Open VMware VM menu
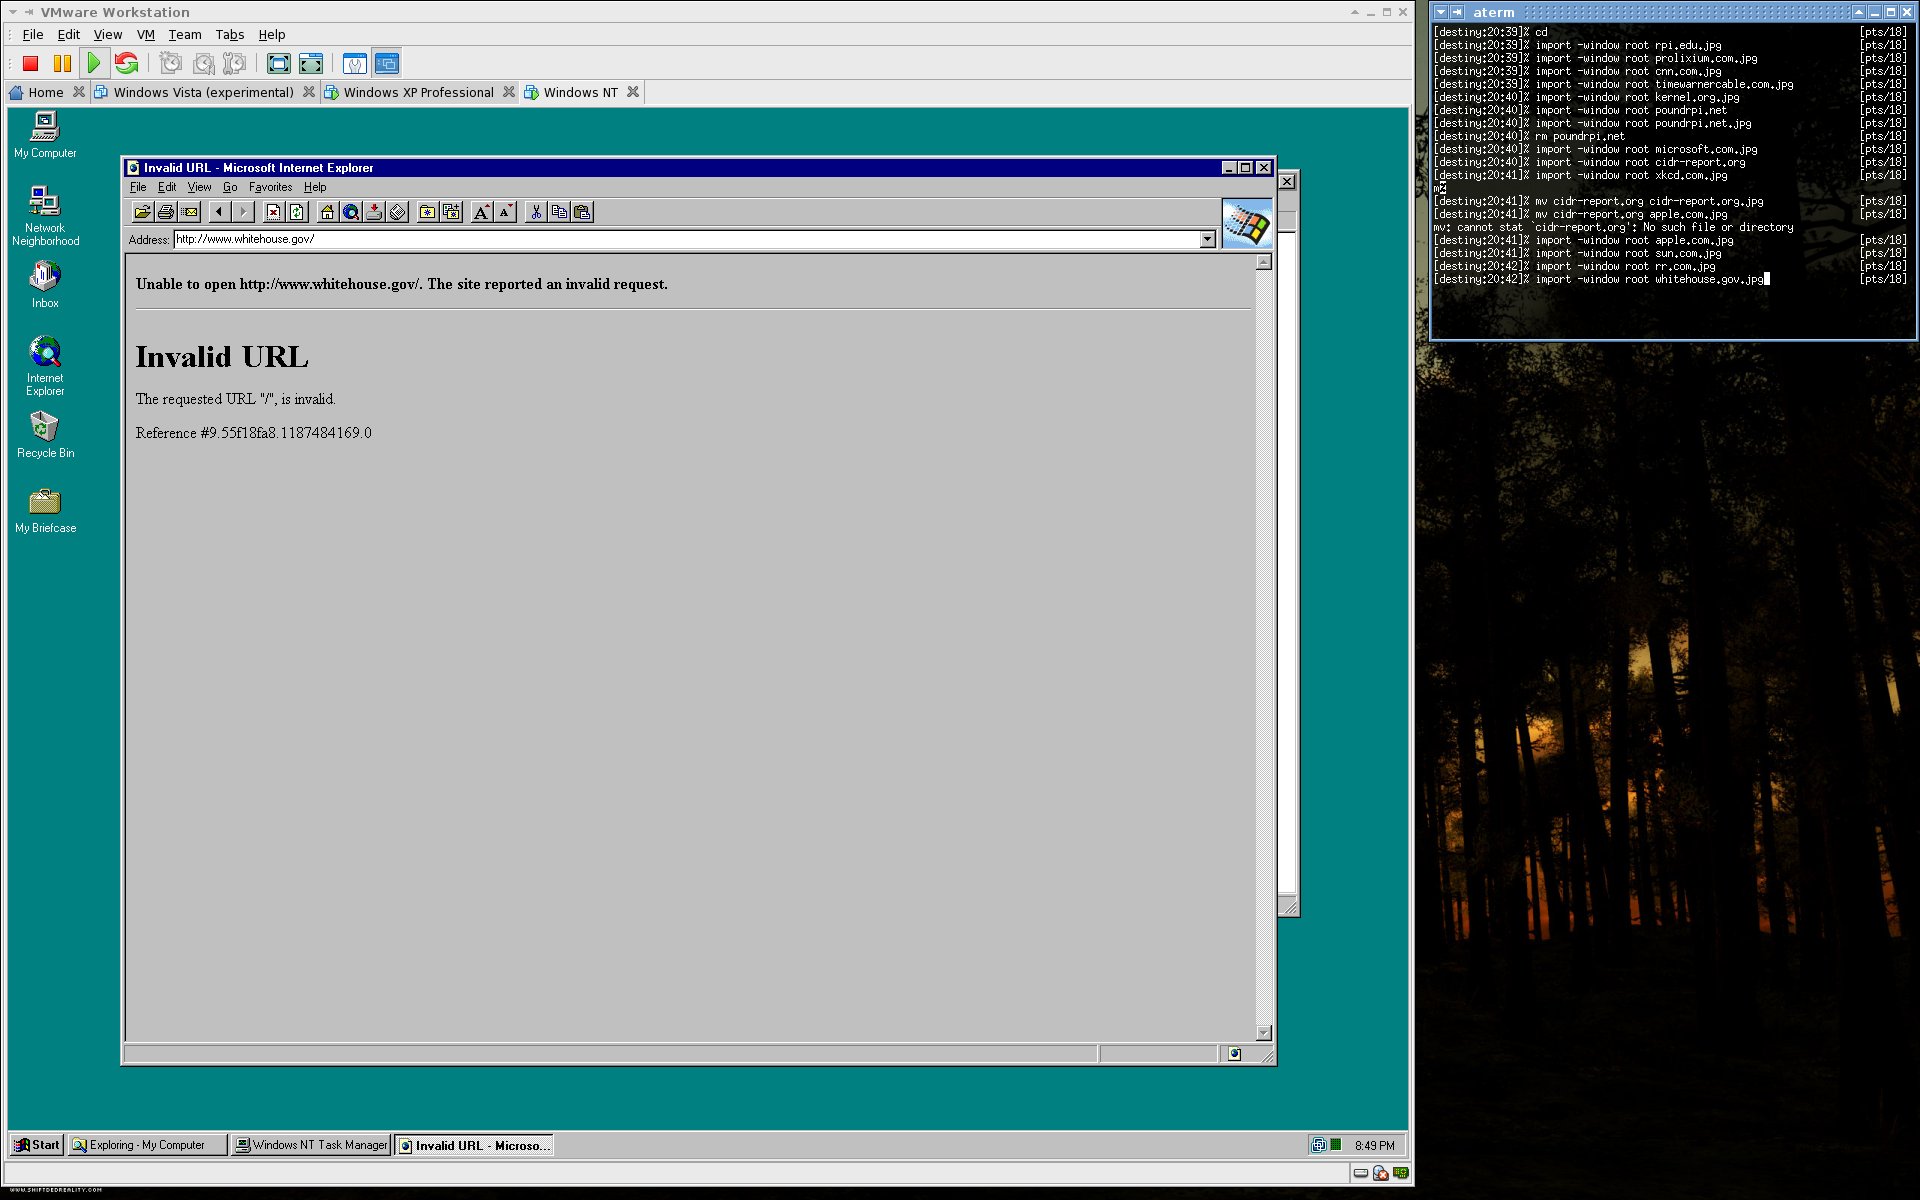 [146, 34]
